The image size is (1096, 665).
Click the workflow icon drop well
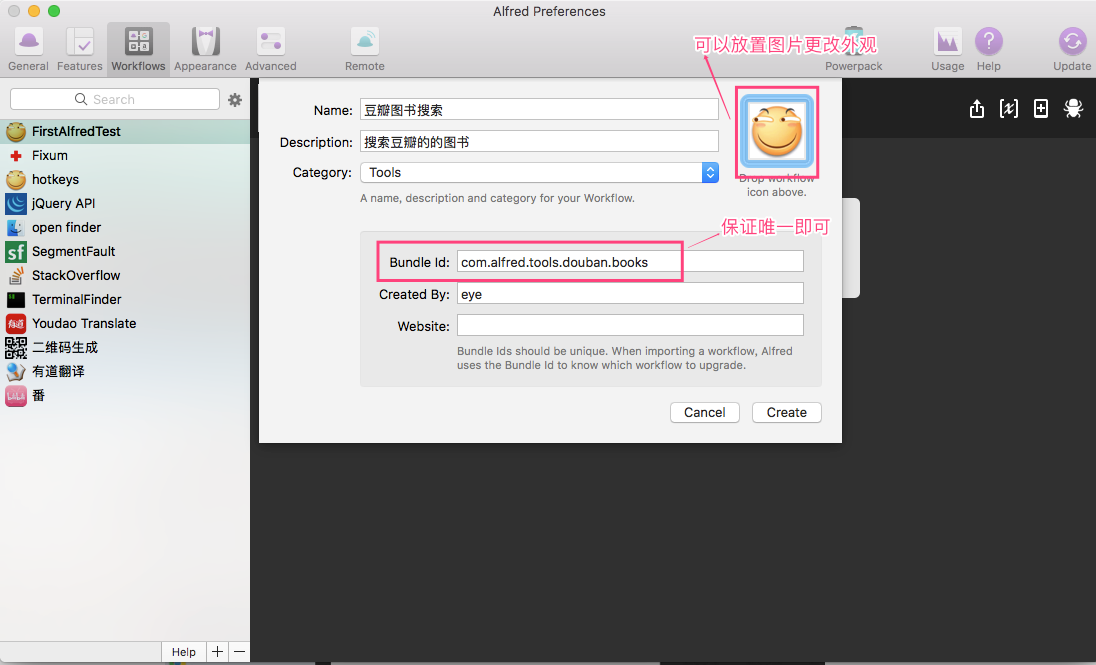coord(777,132)
